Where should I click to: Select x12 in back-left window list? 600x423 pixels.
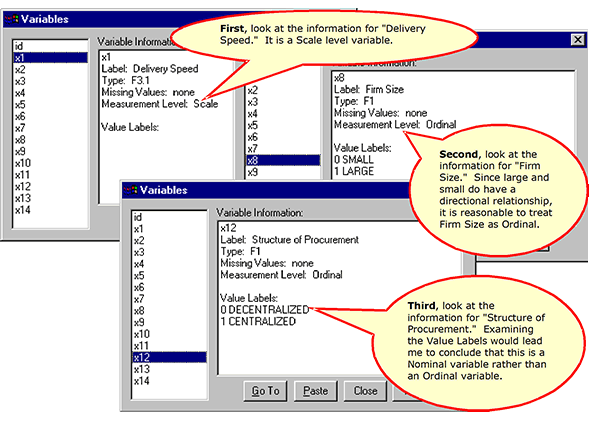click(50, 186)
